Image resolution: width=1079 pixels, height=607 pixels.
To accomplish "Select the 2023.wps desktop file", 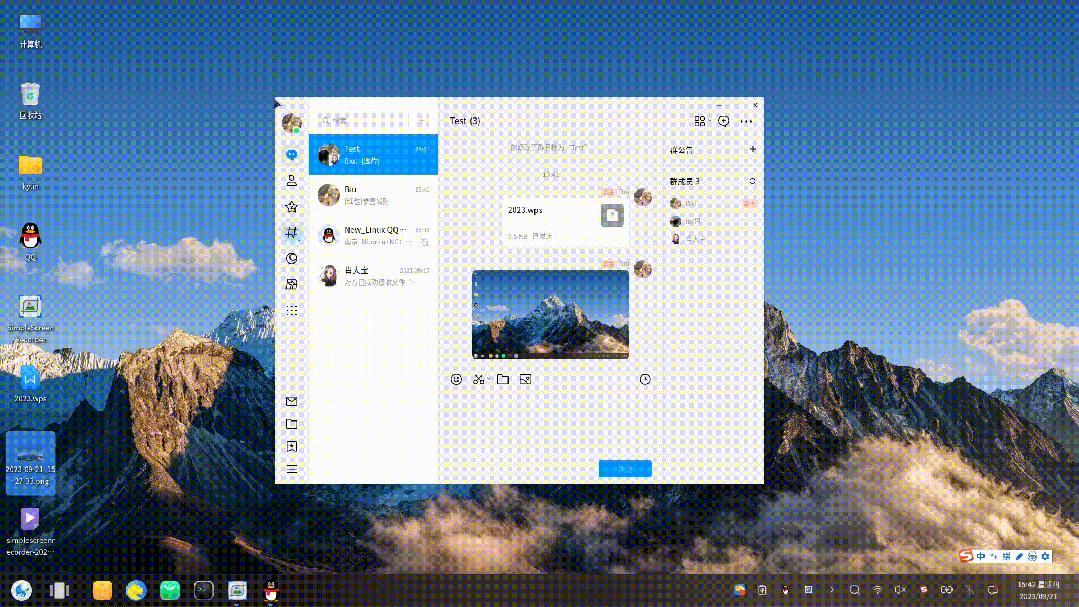I will [x=30, y=384].
